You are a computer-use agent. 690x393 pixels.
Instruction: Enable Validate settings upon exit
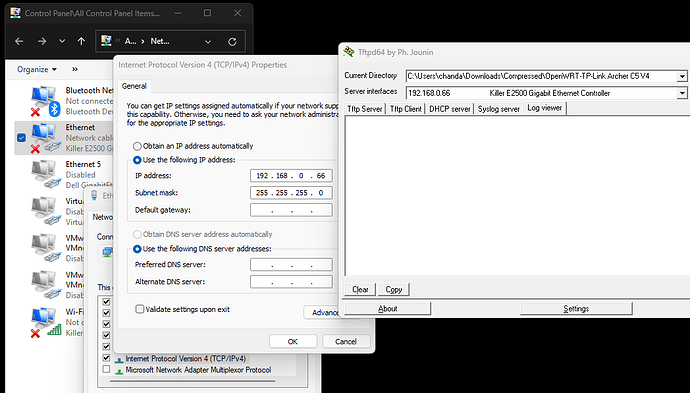click(139, 309)
